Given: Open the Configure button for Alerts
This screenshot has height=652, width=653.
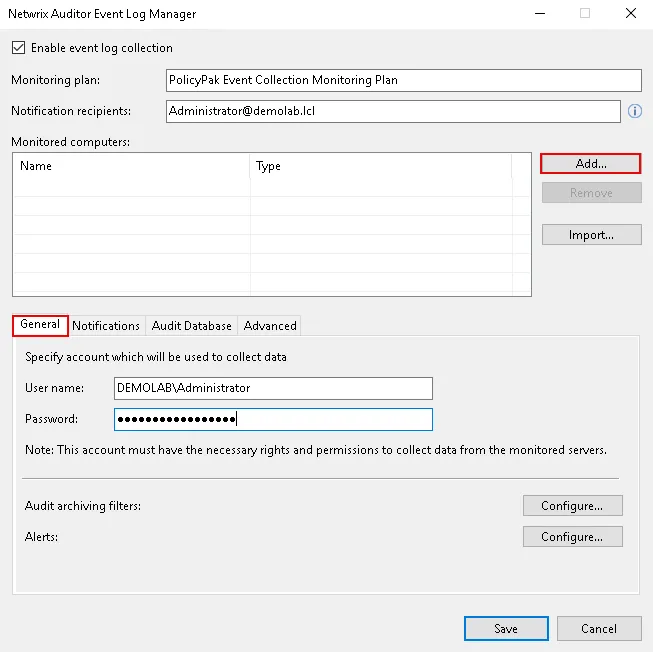Looking at the screenshot, I should click(572, 537).
